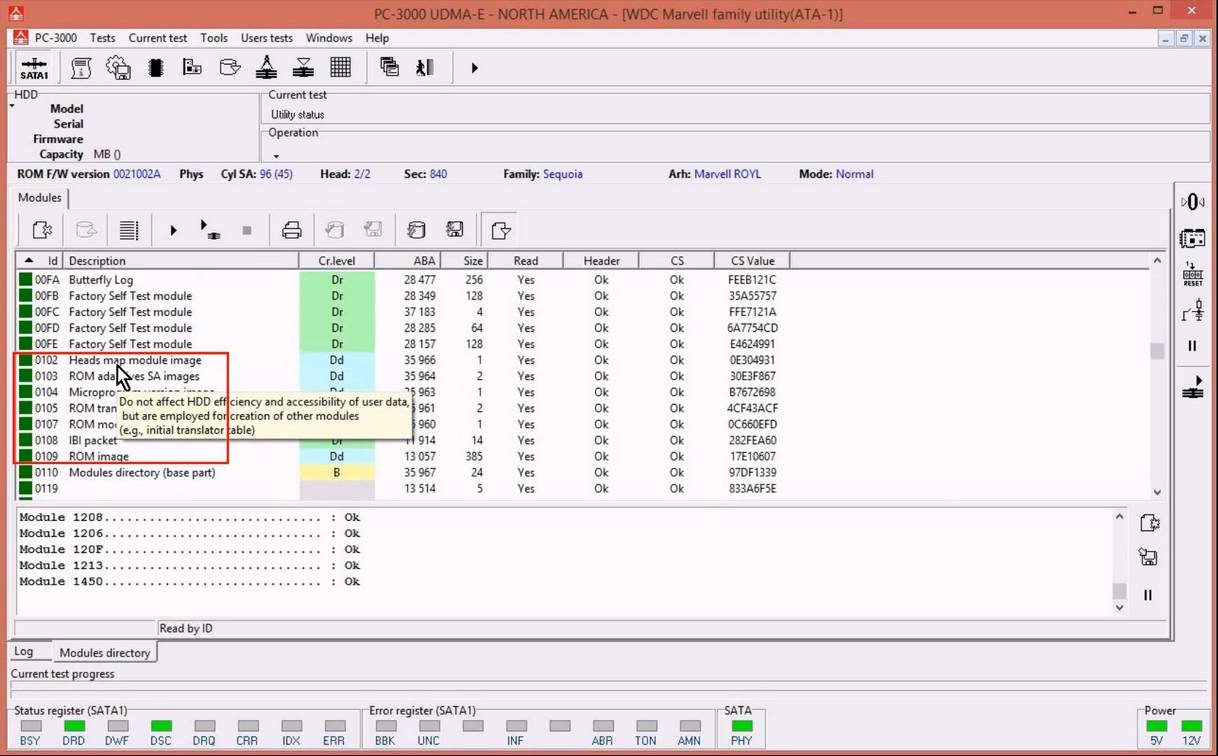Click the SATA1 port toolbar button

[34, 68]
